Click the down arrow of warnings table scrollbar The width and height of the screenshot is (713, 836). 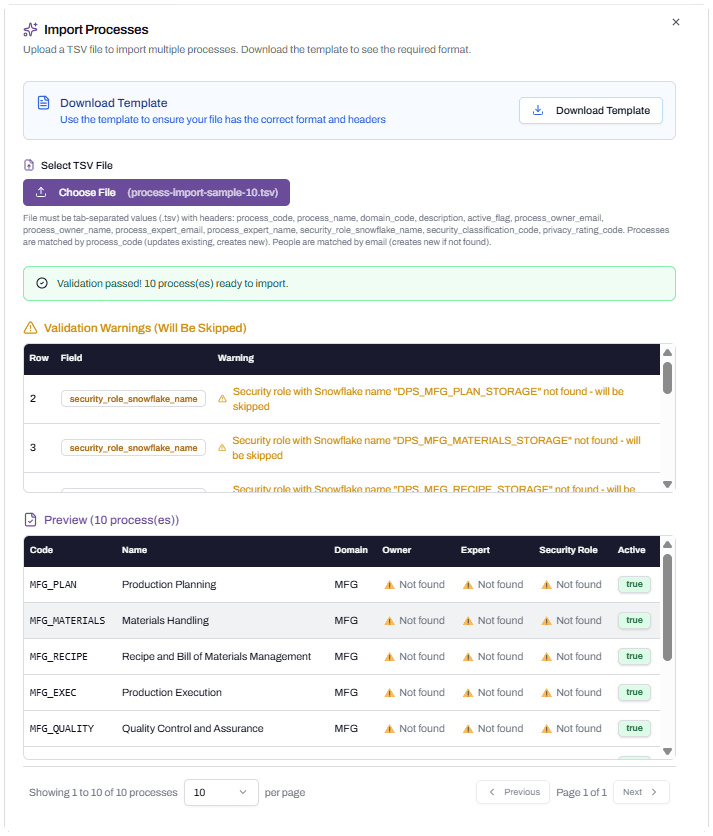667,485
